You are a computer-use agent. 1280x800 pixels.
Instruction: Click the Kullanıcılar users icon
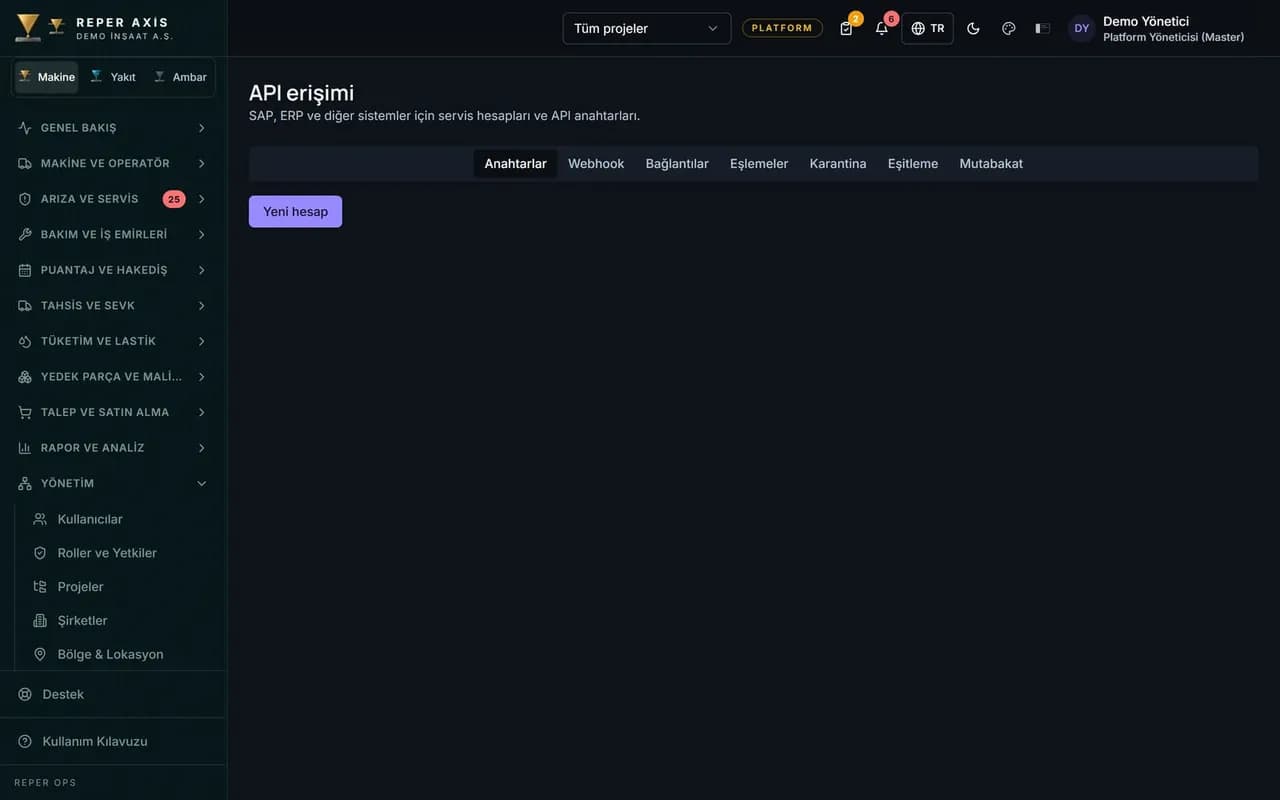click(x=40, y=519)
